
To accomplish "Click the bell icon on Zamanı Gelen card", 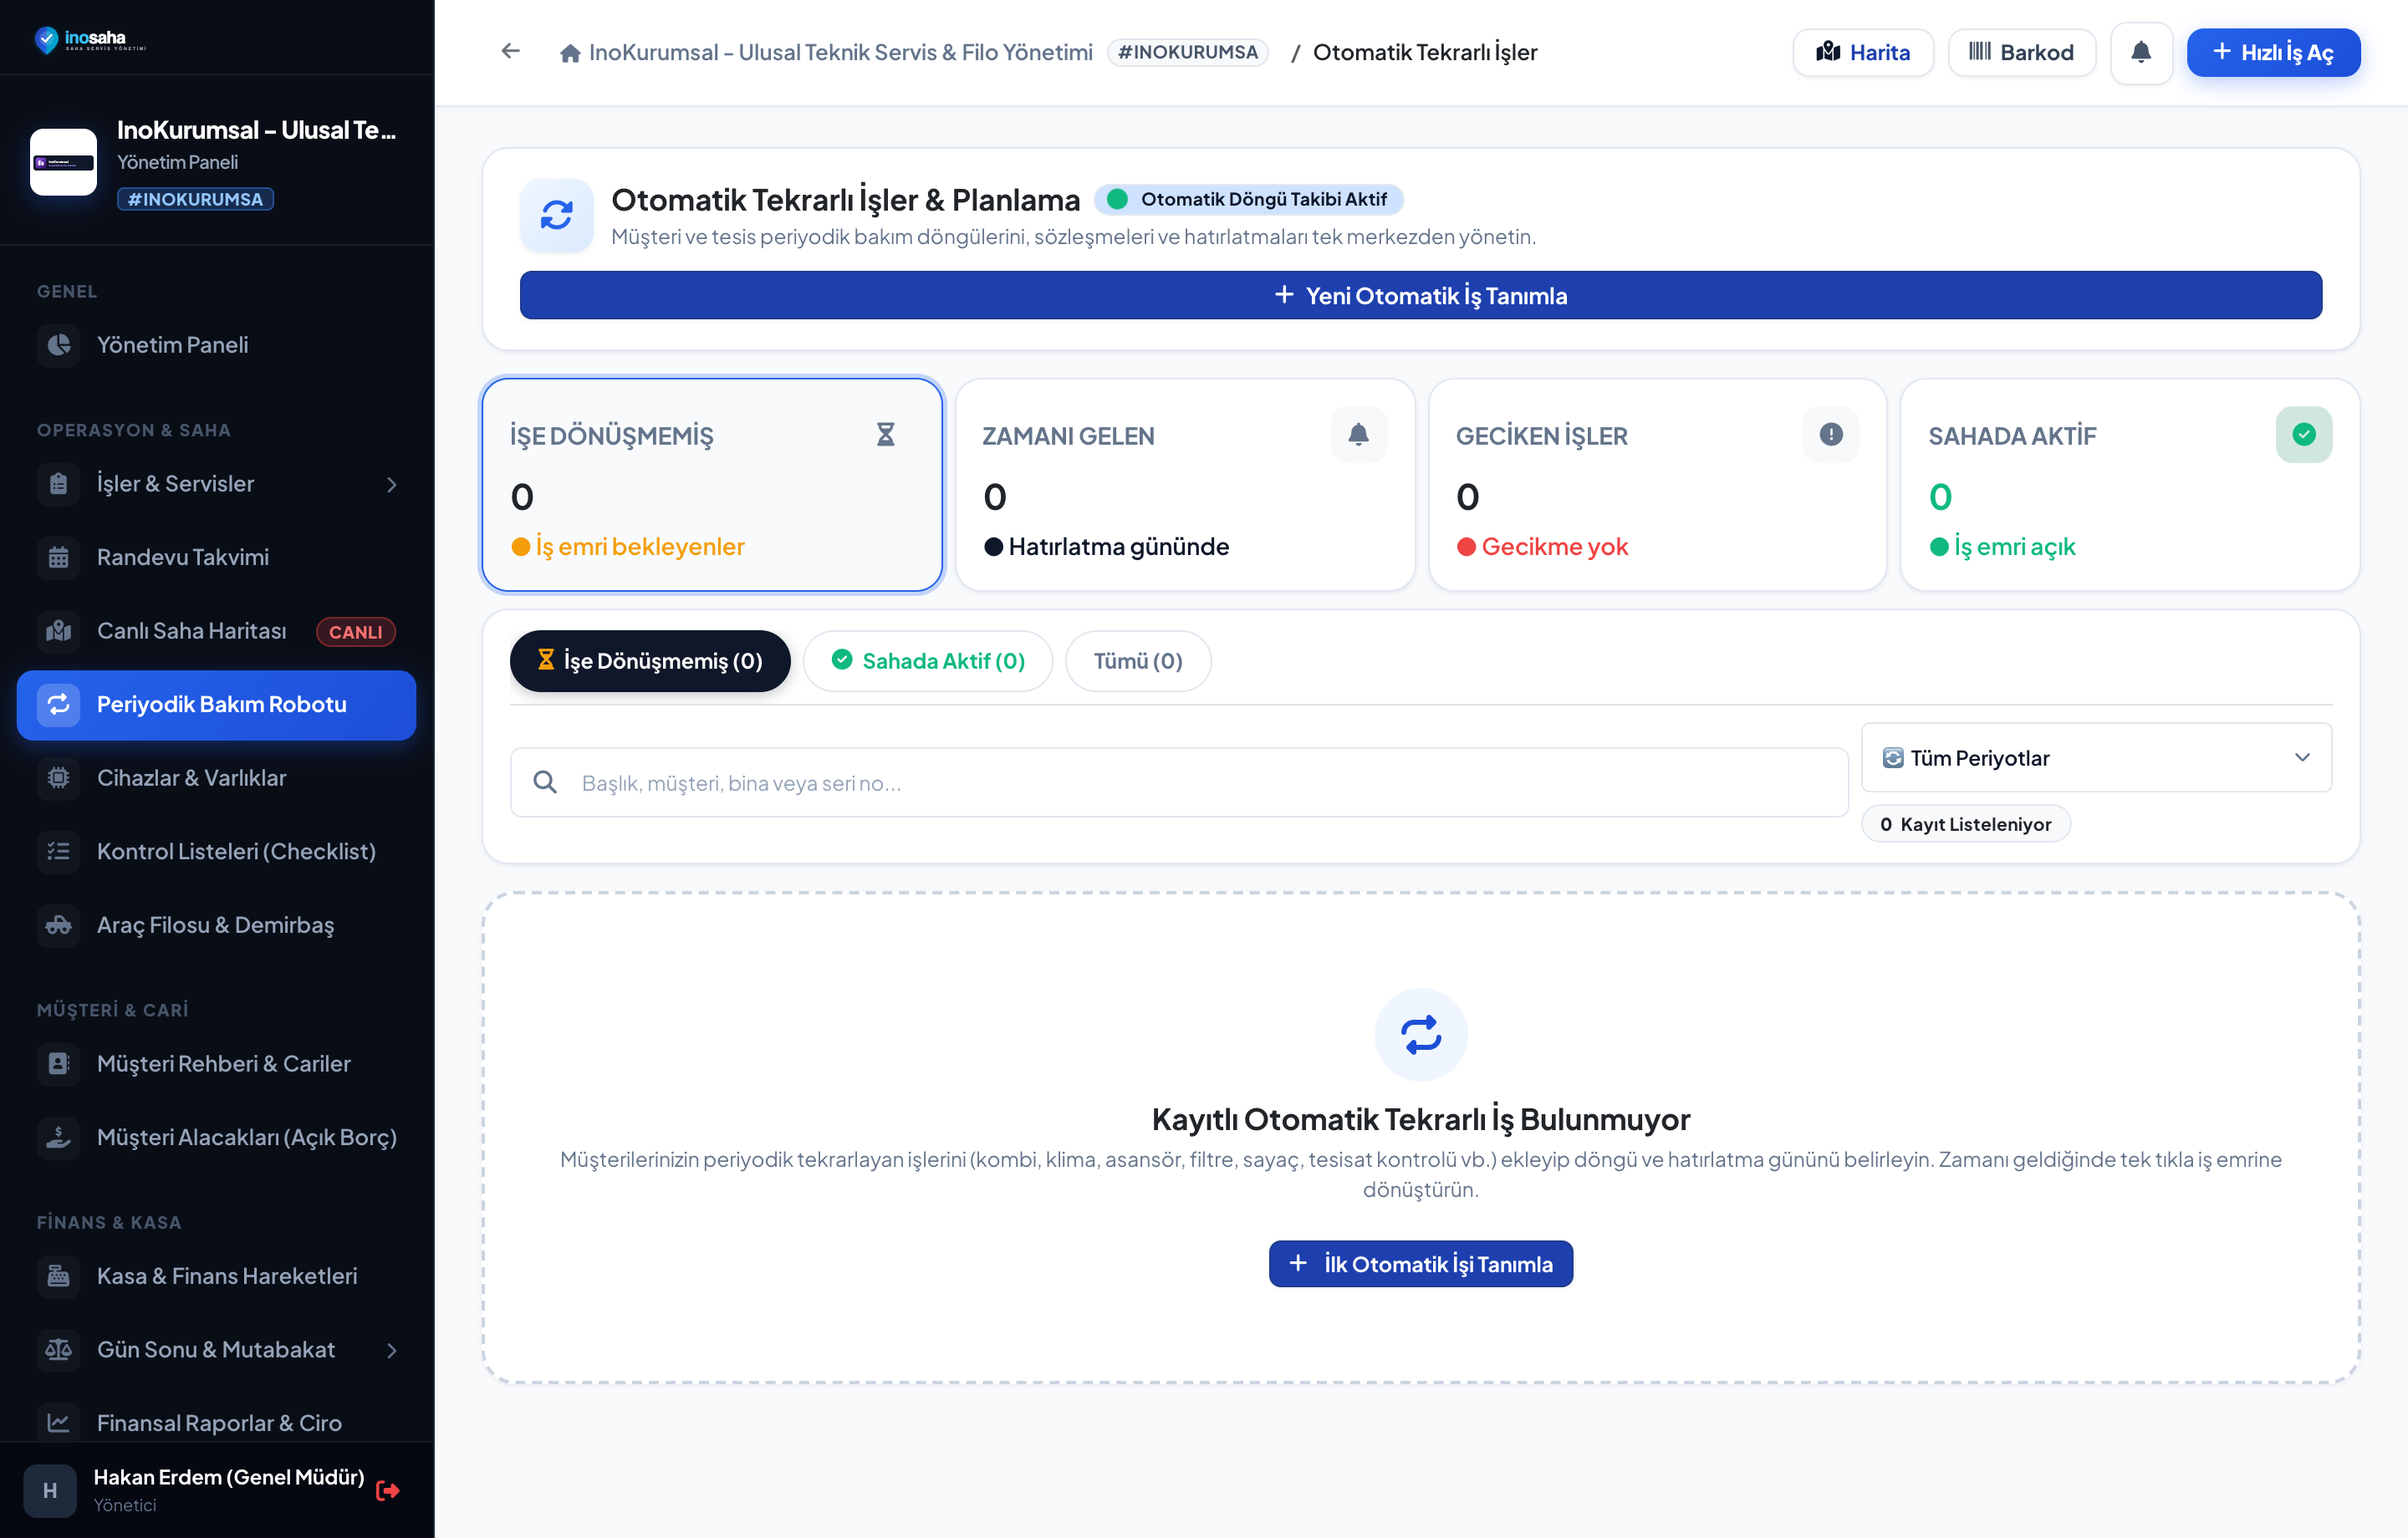I will tap(1358, 434).
